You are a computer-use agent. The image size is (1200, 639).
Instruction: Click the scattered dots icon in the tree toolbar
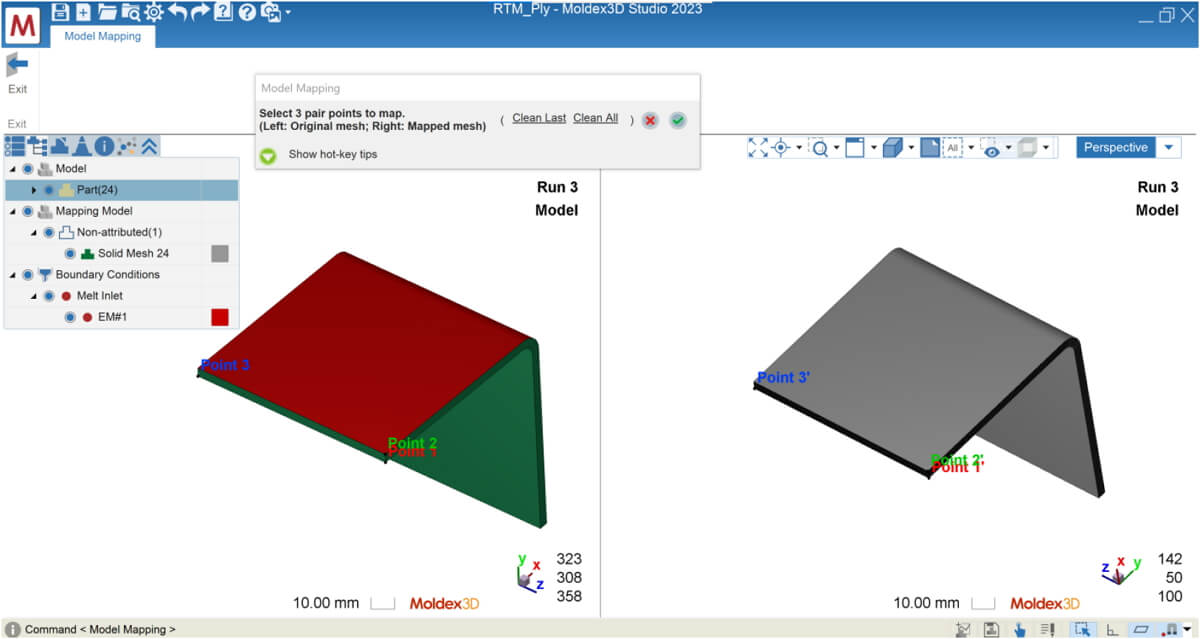click(x=127, y=146)
